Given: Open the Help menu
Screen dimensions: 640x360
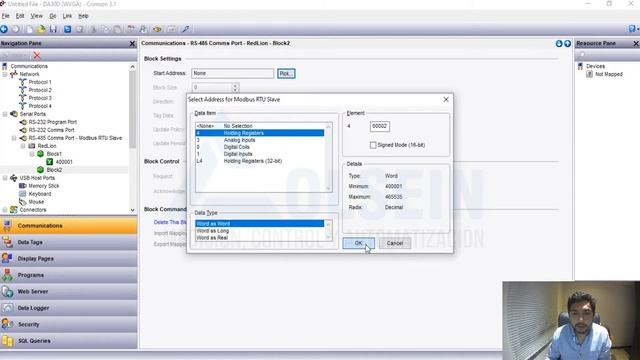Looking at the screenshot, I should tap(83, 16).
